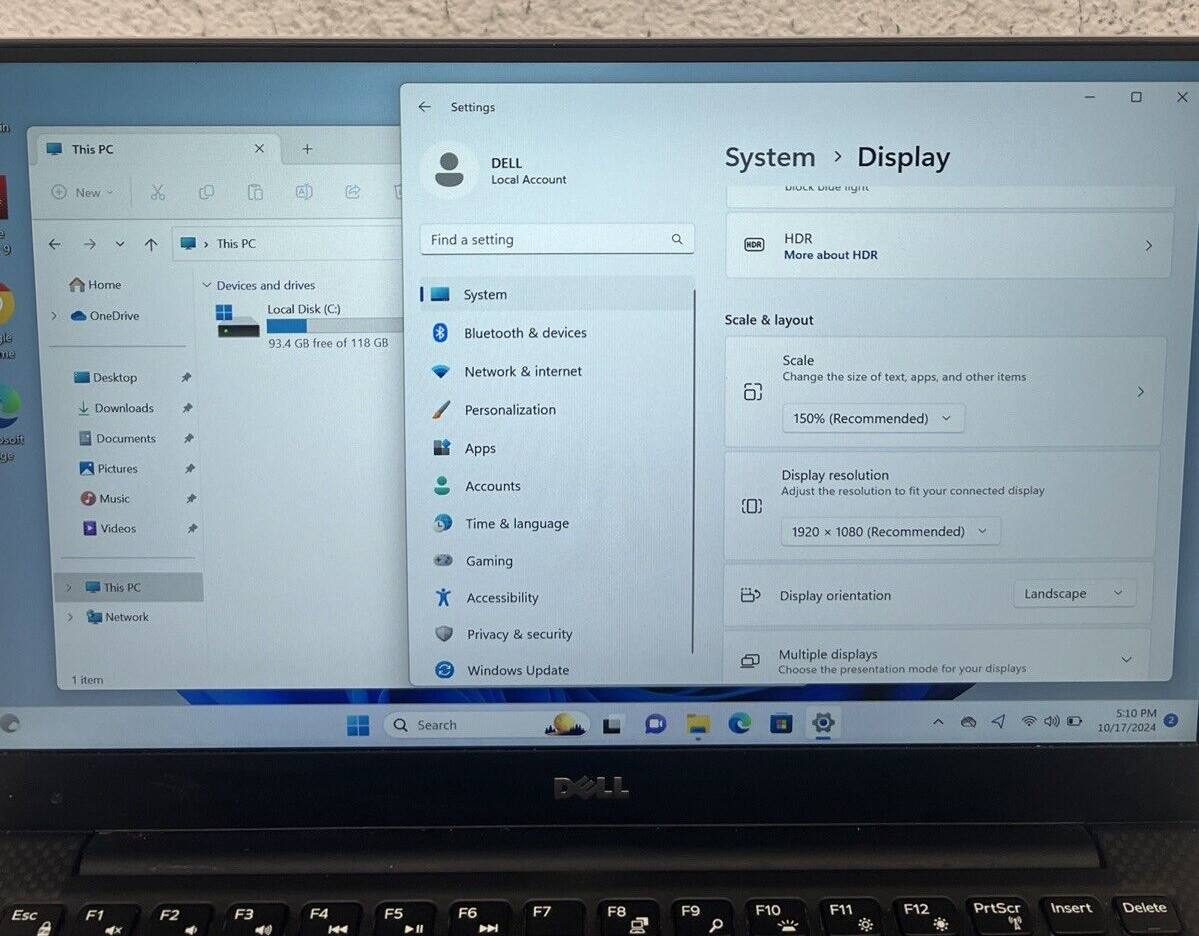Click the volume icon in system tray
1199x936 pixels.
(x=1051, y=721)
